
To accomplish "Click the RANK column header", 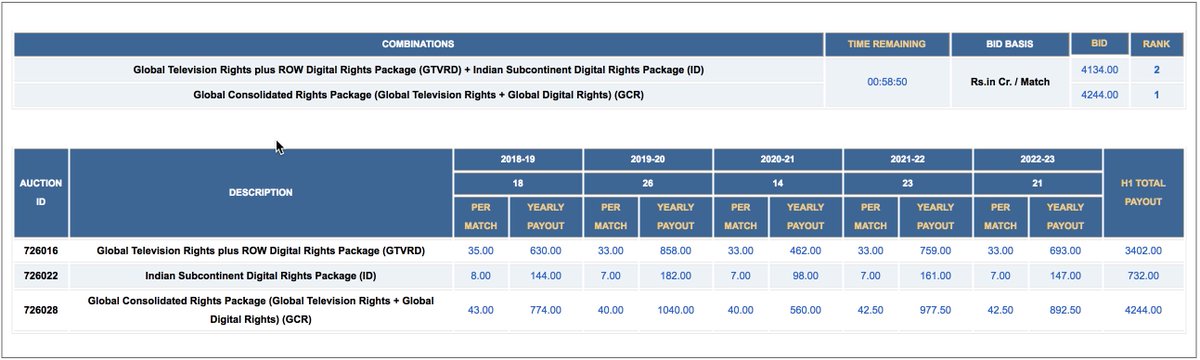I will (1156, 44).
